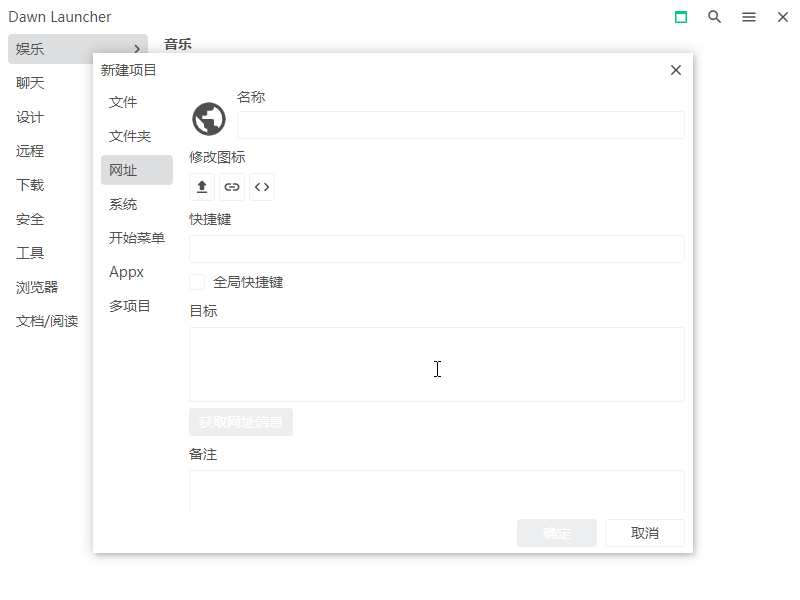Image resolution: width=800 pixels, height=600 pixels.
Task: Select the 系统 tab
Action: [x=123, y=204]
